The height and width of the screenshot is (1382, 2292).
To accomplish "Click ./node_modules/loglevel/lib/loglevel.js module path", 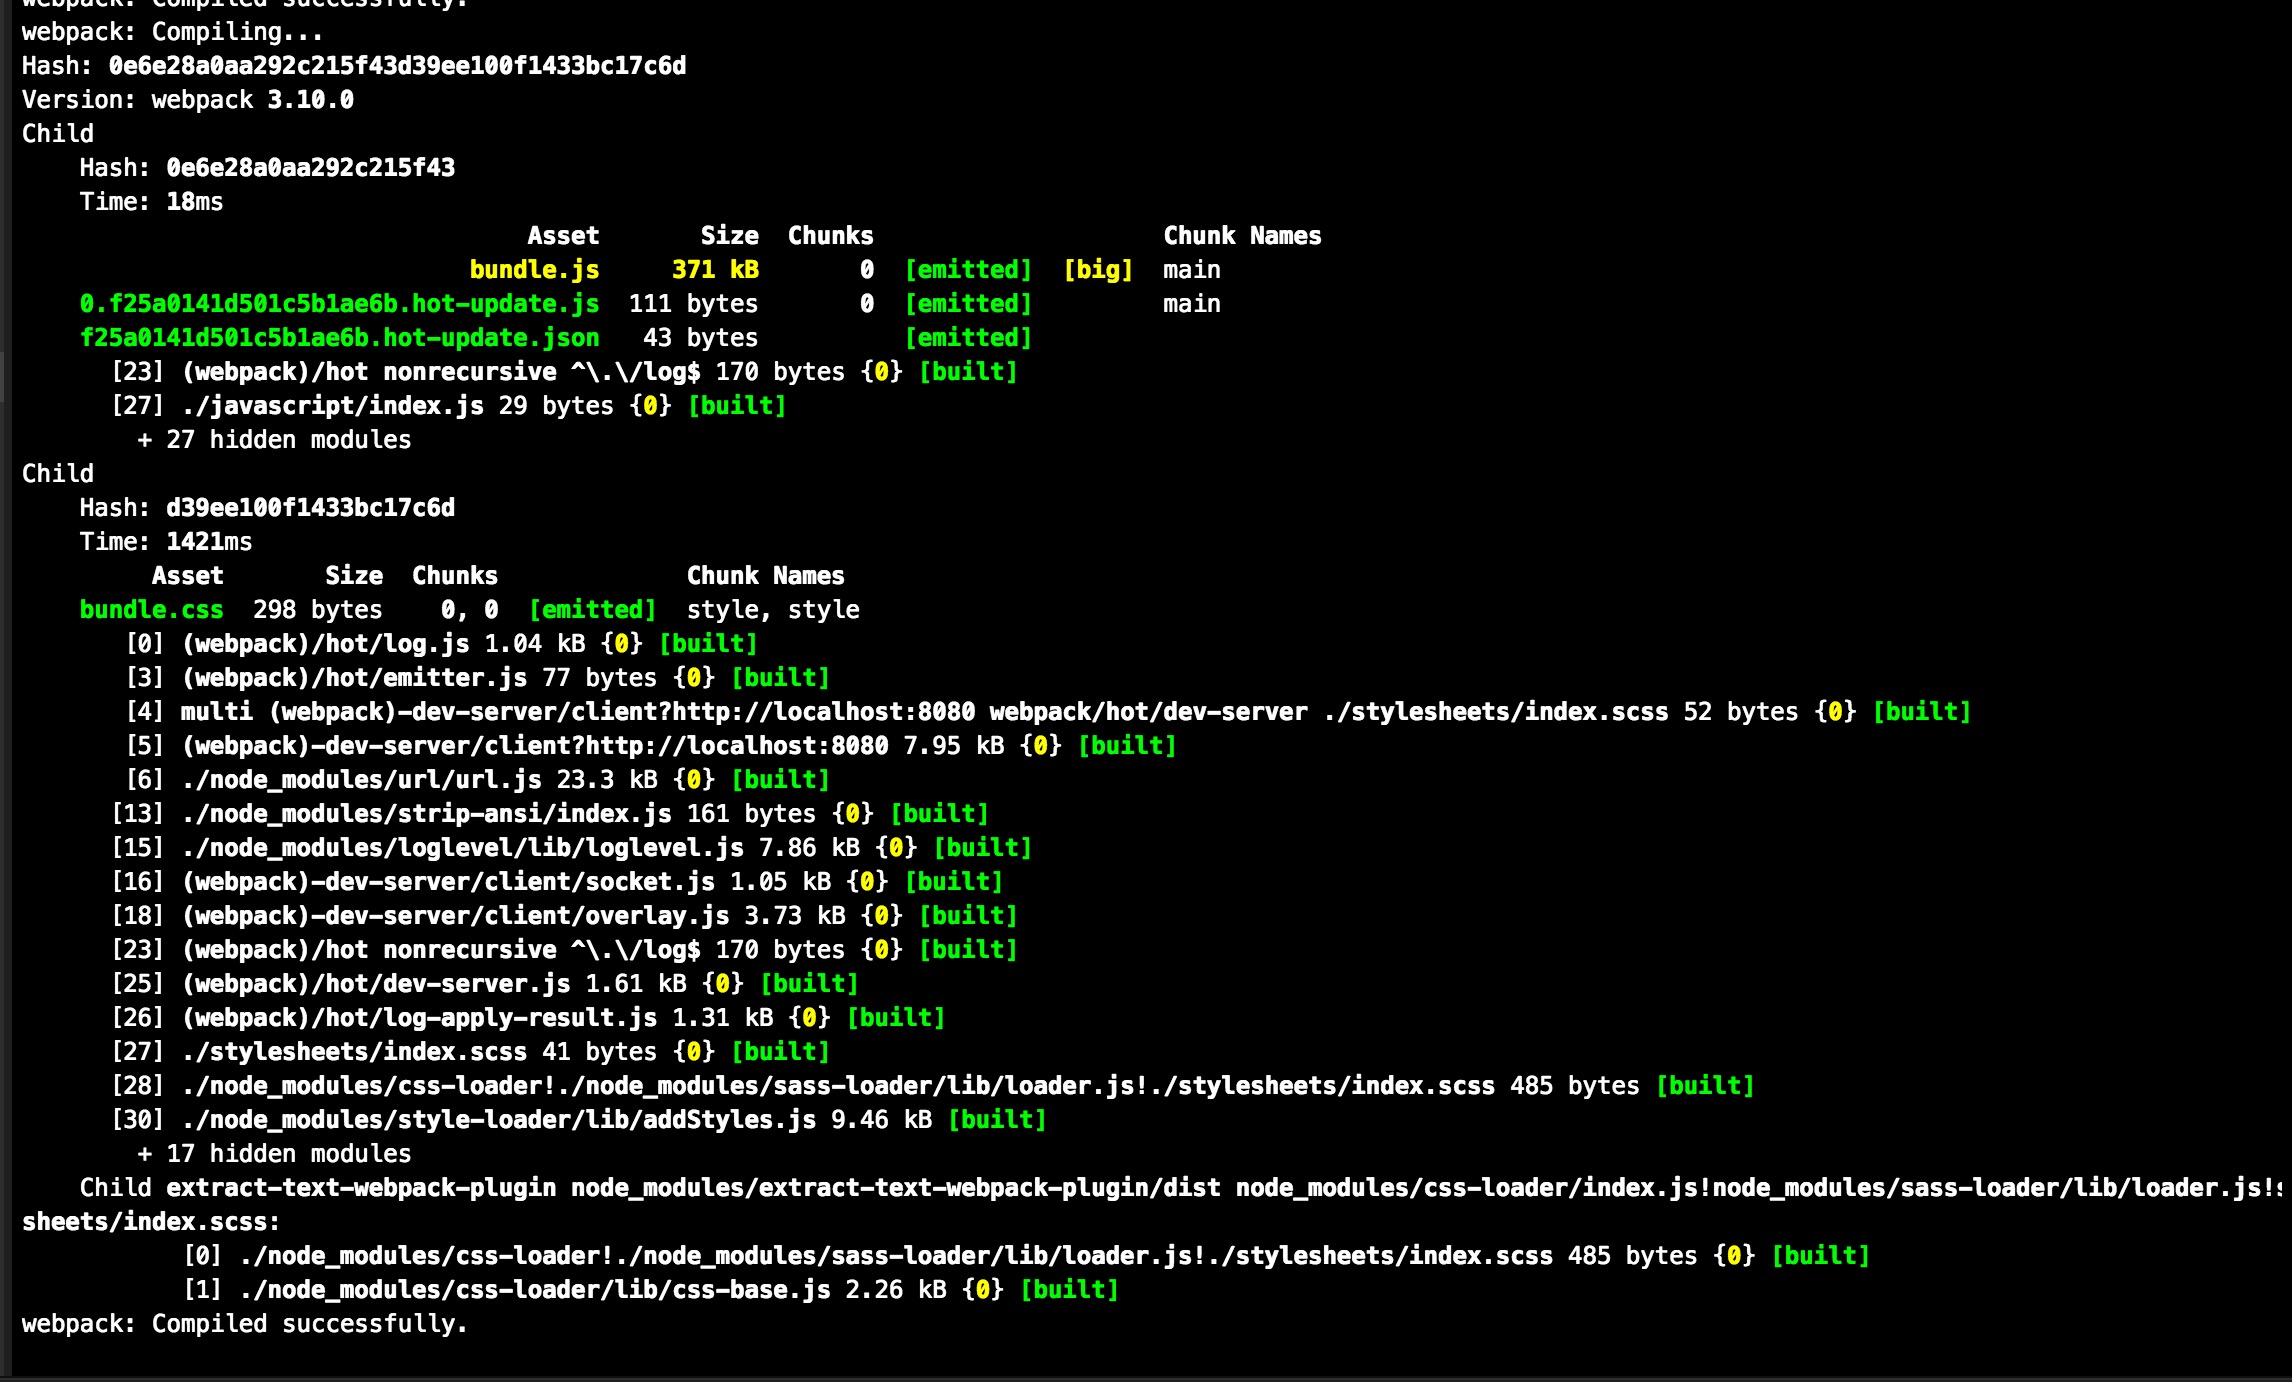I will [463, 848].
